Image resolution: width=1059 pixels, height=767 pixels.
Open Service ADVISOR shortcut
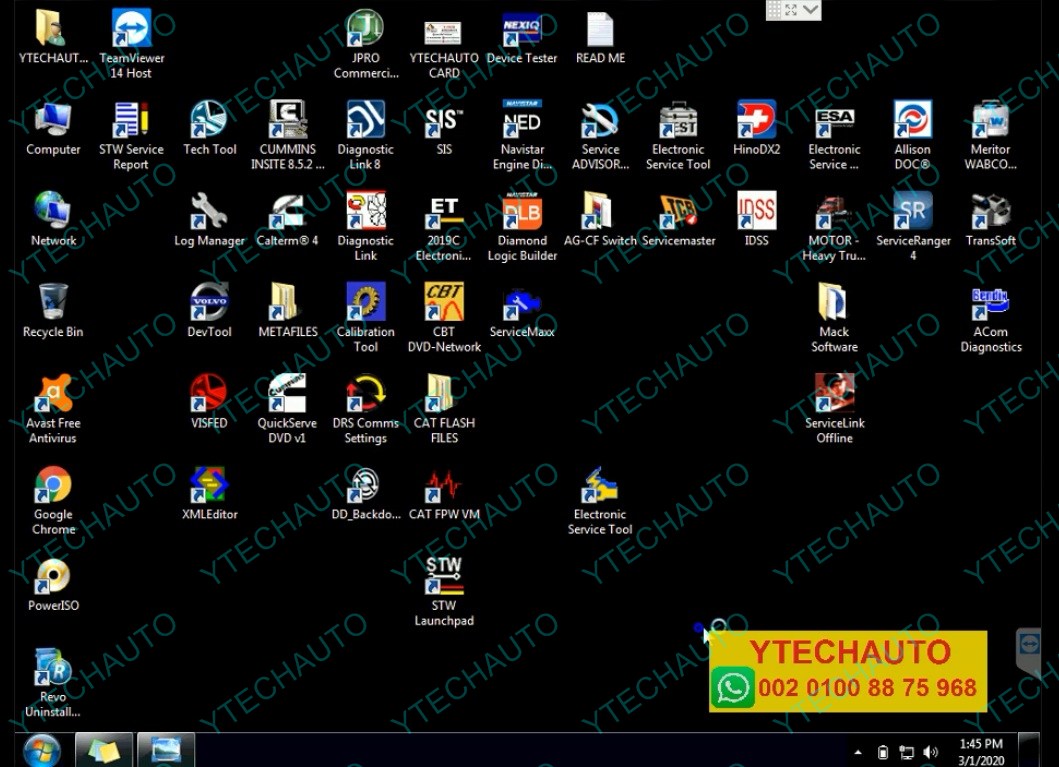[600, 135]
